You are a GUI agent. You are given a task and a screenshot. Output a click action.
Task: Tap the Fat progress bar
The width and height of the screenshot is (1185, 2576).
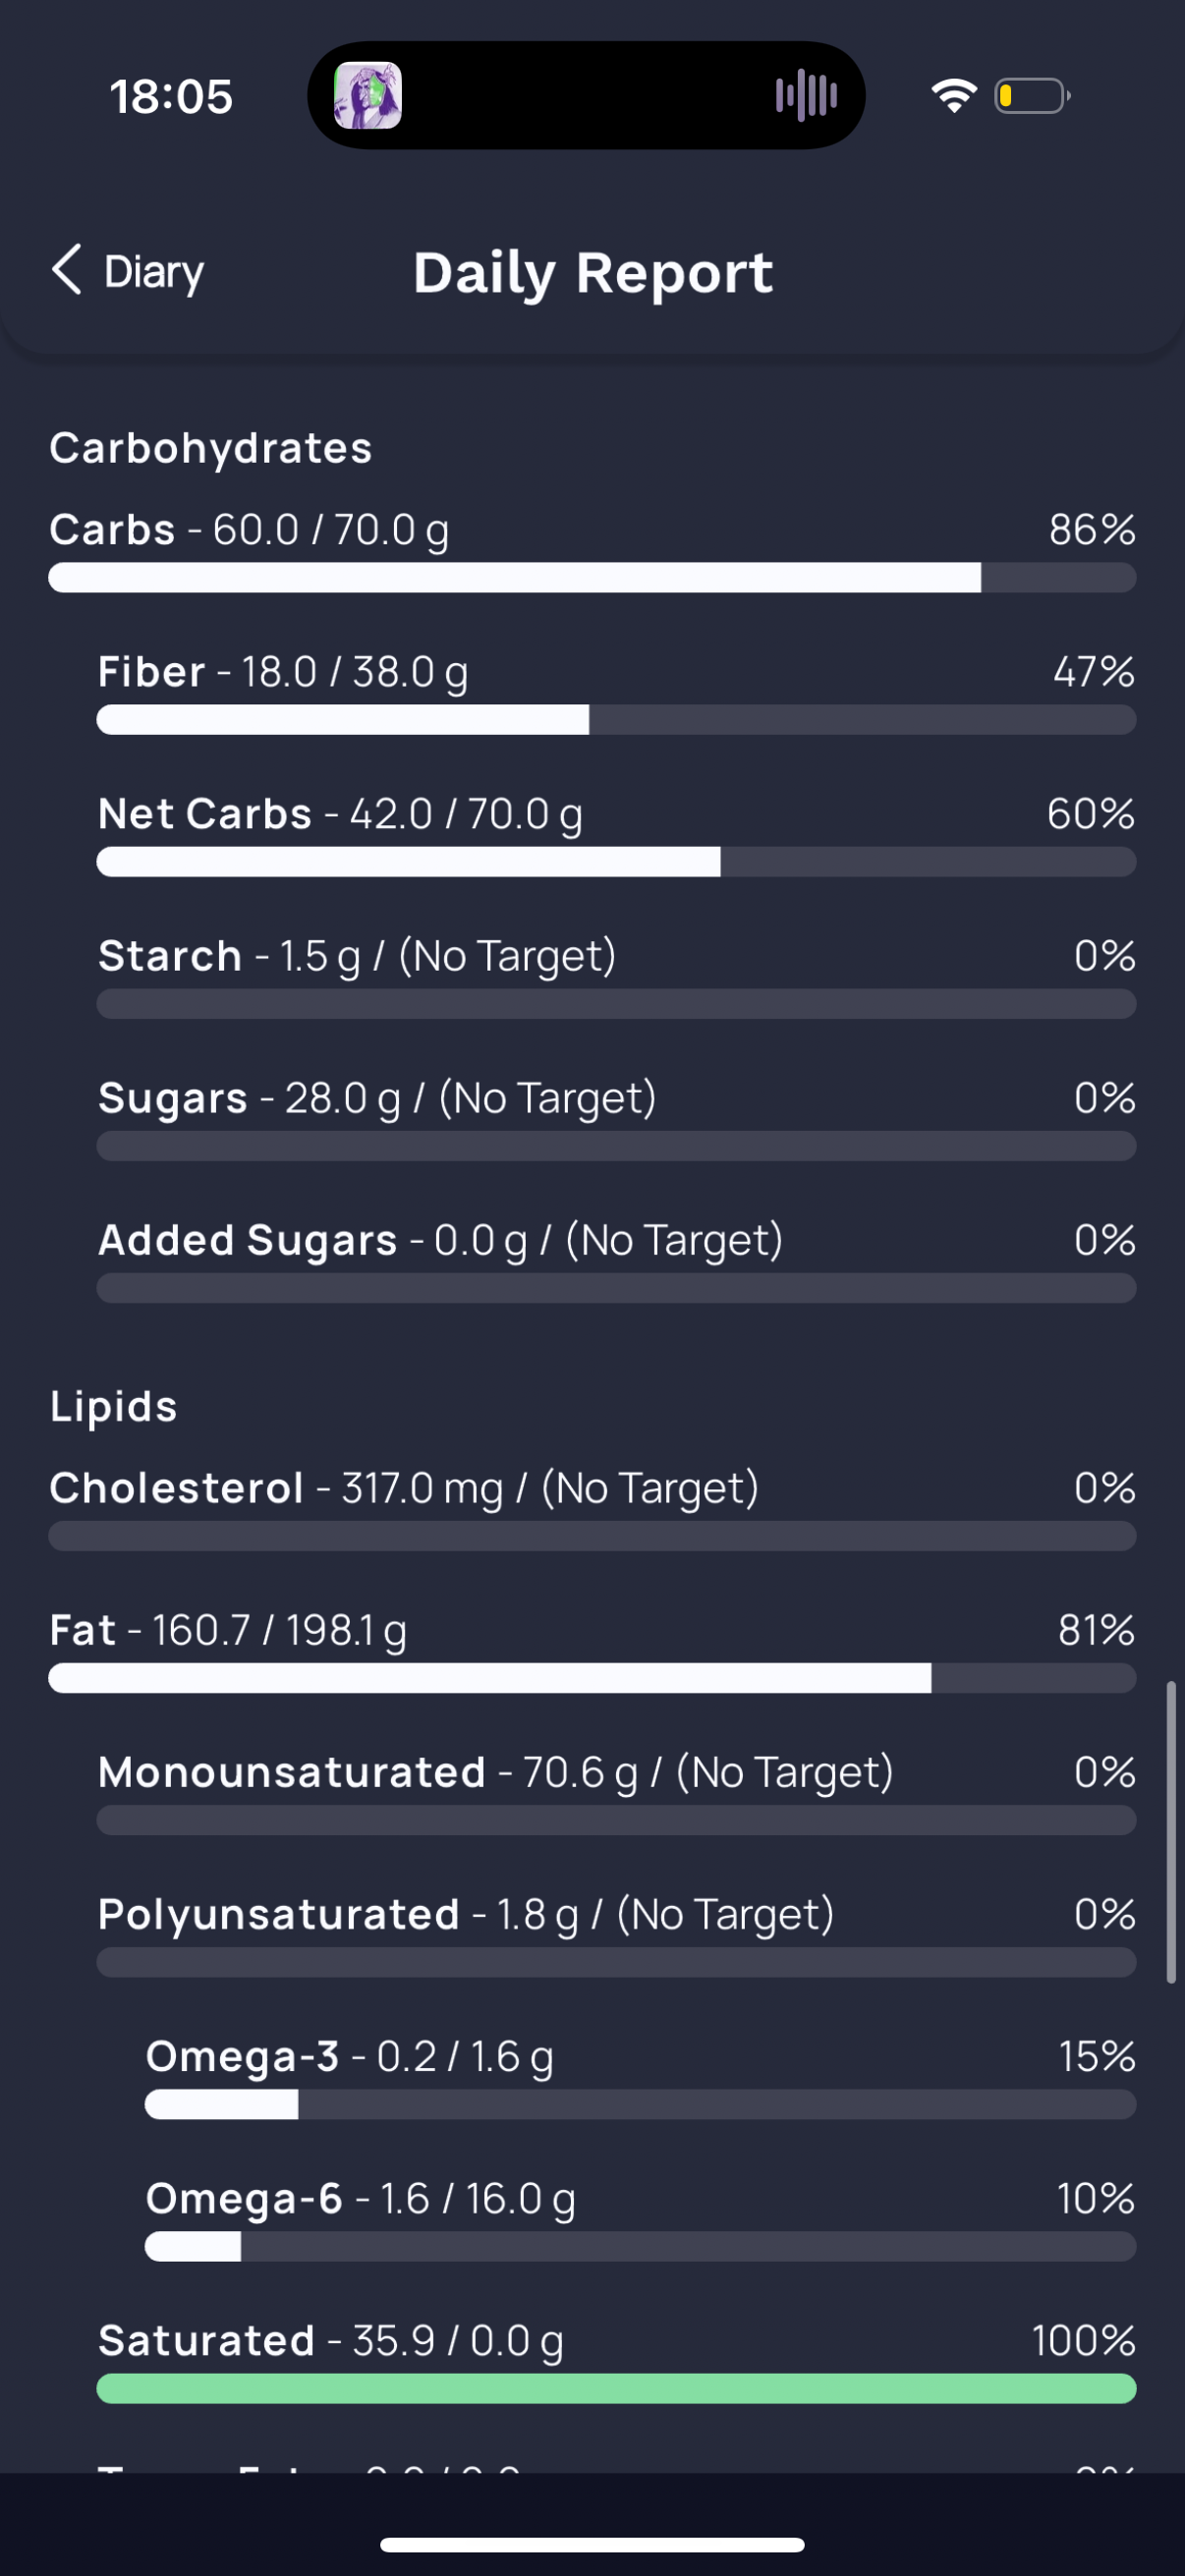click(x=592, y=1679)
